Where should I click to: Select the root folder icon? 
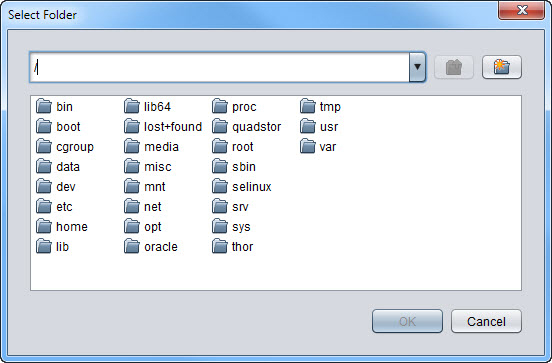pyautogui.click(x=220, y=146)
